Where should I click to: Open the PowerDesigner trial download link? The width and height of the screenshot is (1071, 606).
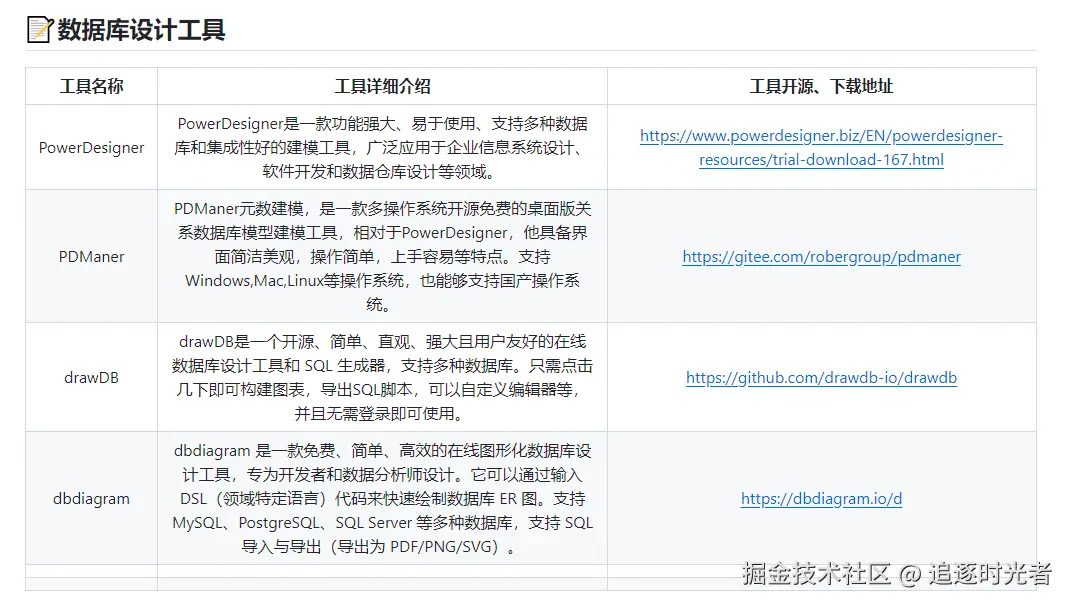[821, 148]
